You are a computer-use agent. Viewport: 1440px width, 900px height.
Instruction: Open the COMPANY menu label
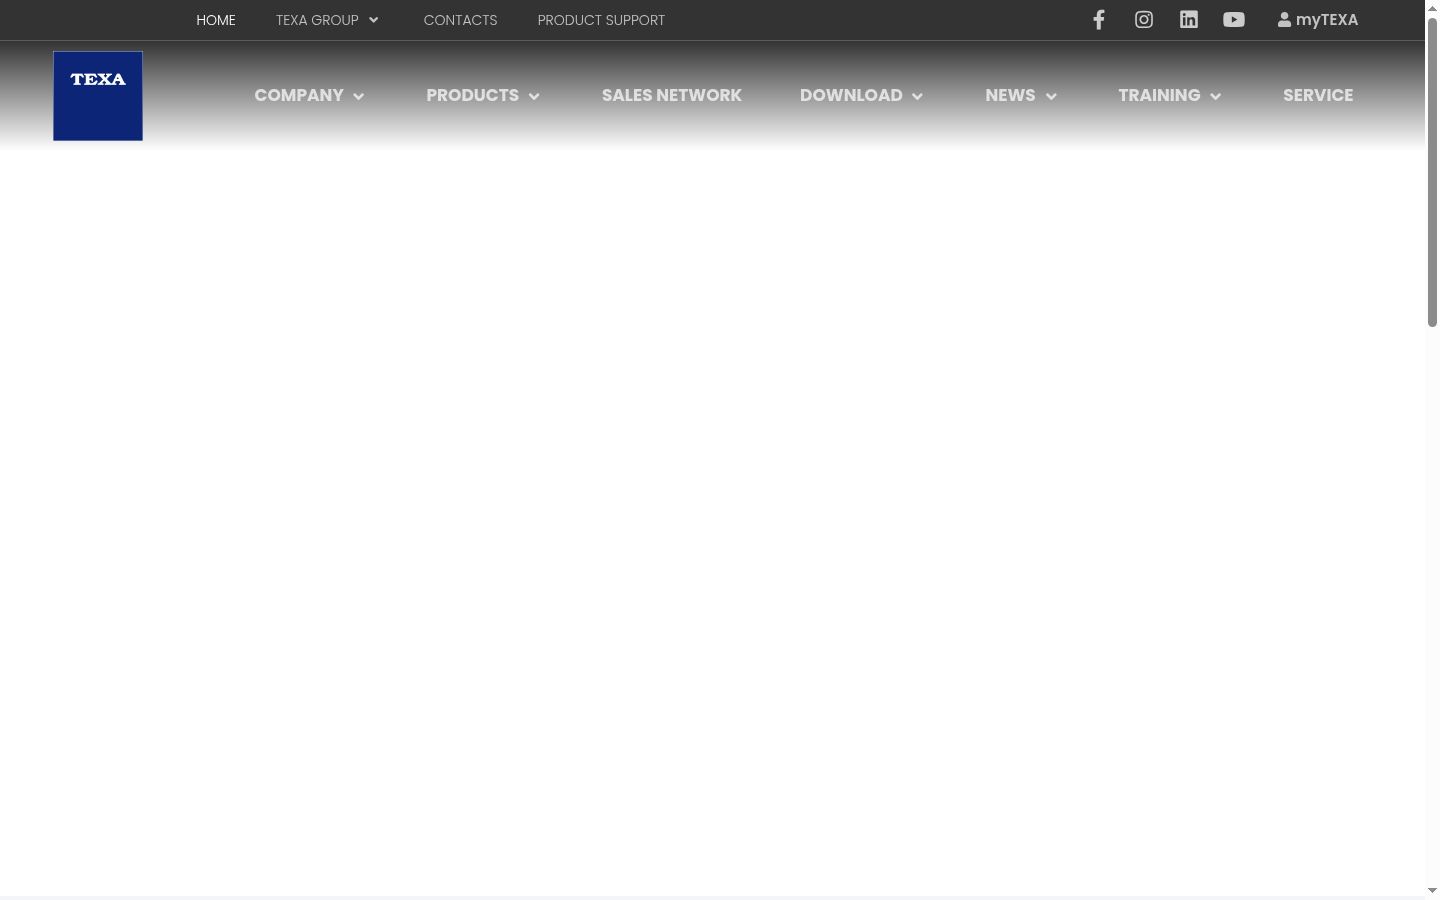(x=299, y=95)
